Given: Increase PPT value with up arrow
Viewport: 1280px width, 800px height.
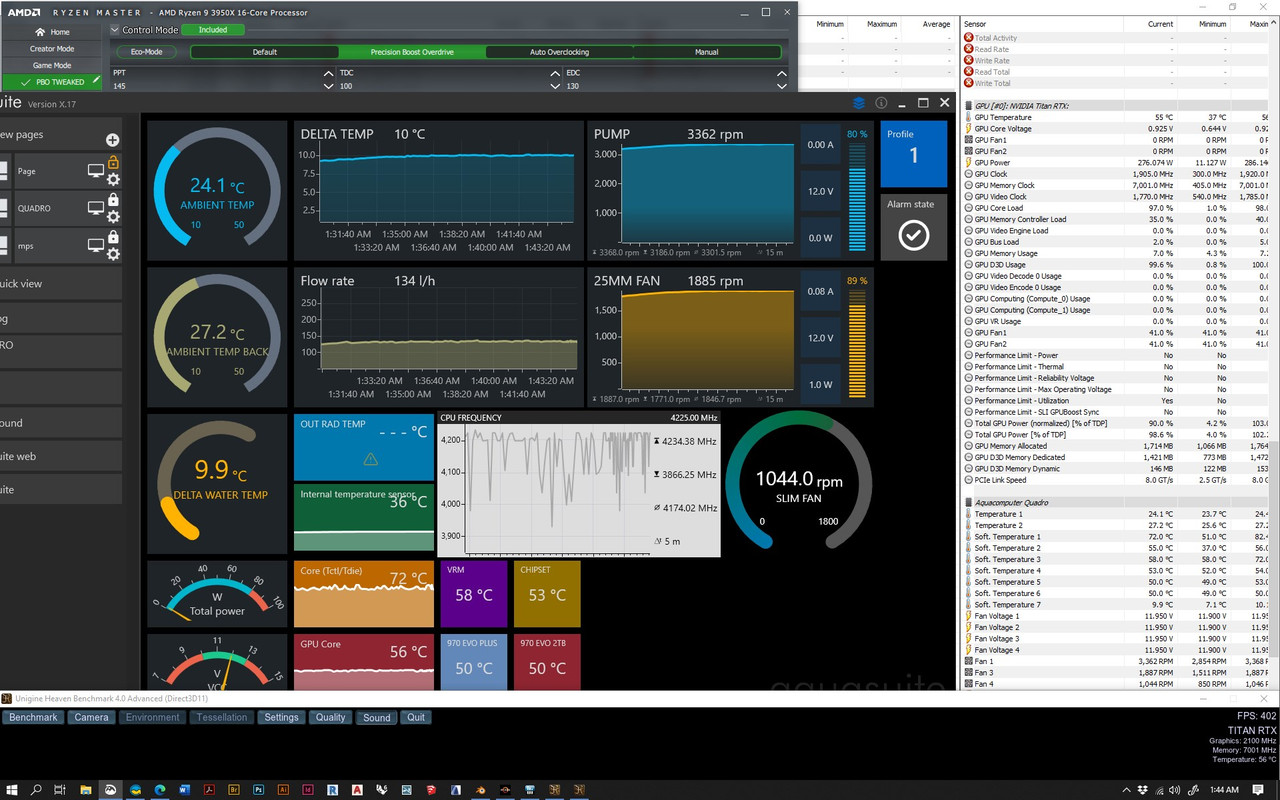Looking at the screenshot, I should (329, 73).
